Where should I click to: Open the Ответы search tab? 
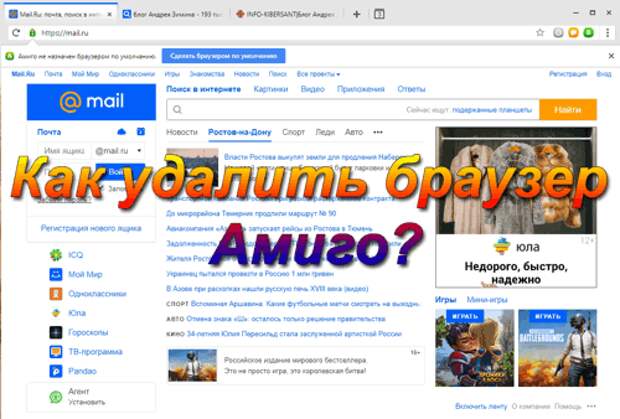coord(411,89)
